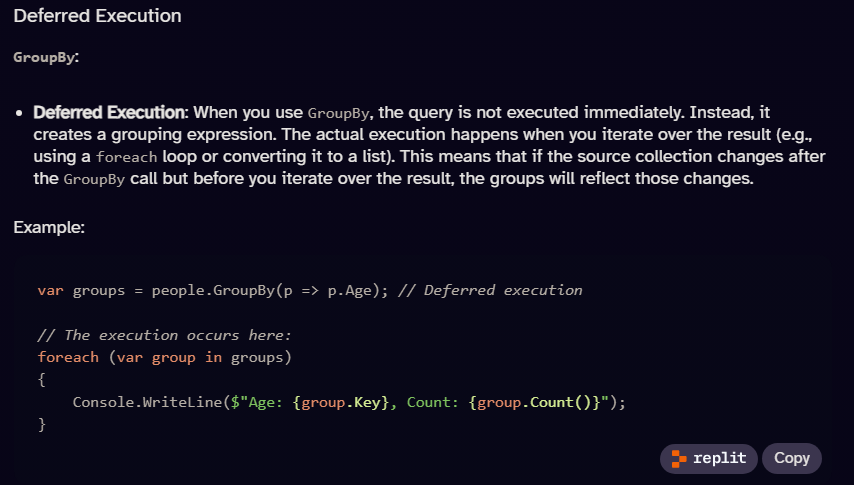Click the bullet point marker

[x=20, y=113]
